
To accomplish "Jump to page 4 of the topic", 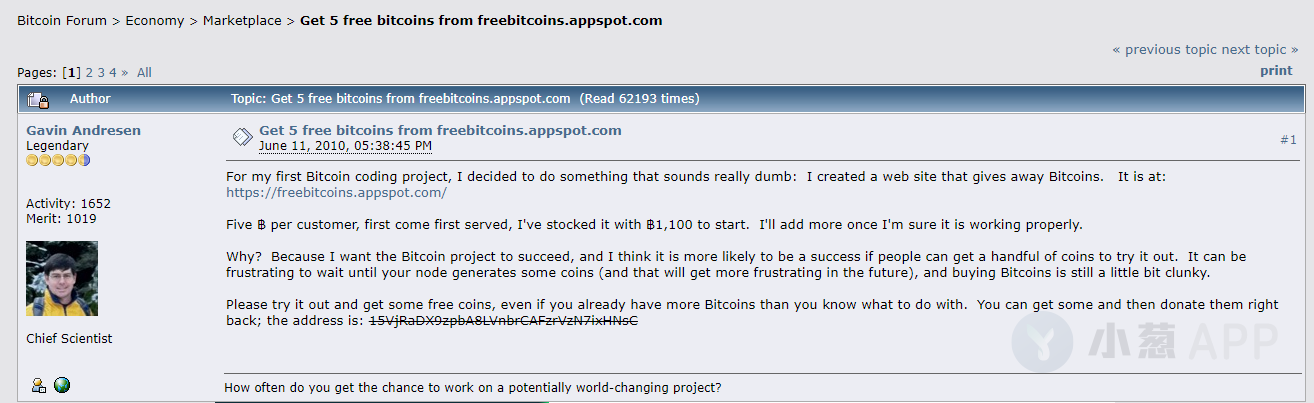I will tap(113, 72).
